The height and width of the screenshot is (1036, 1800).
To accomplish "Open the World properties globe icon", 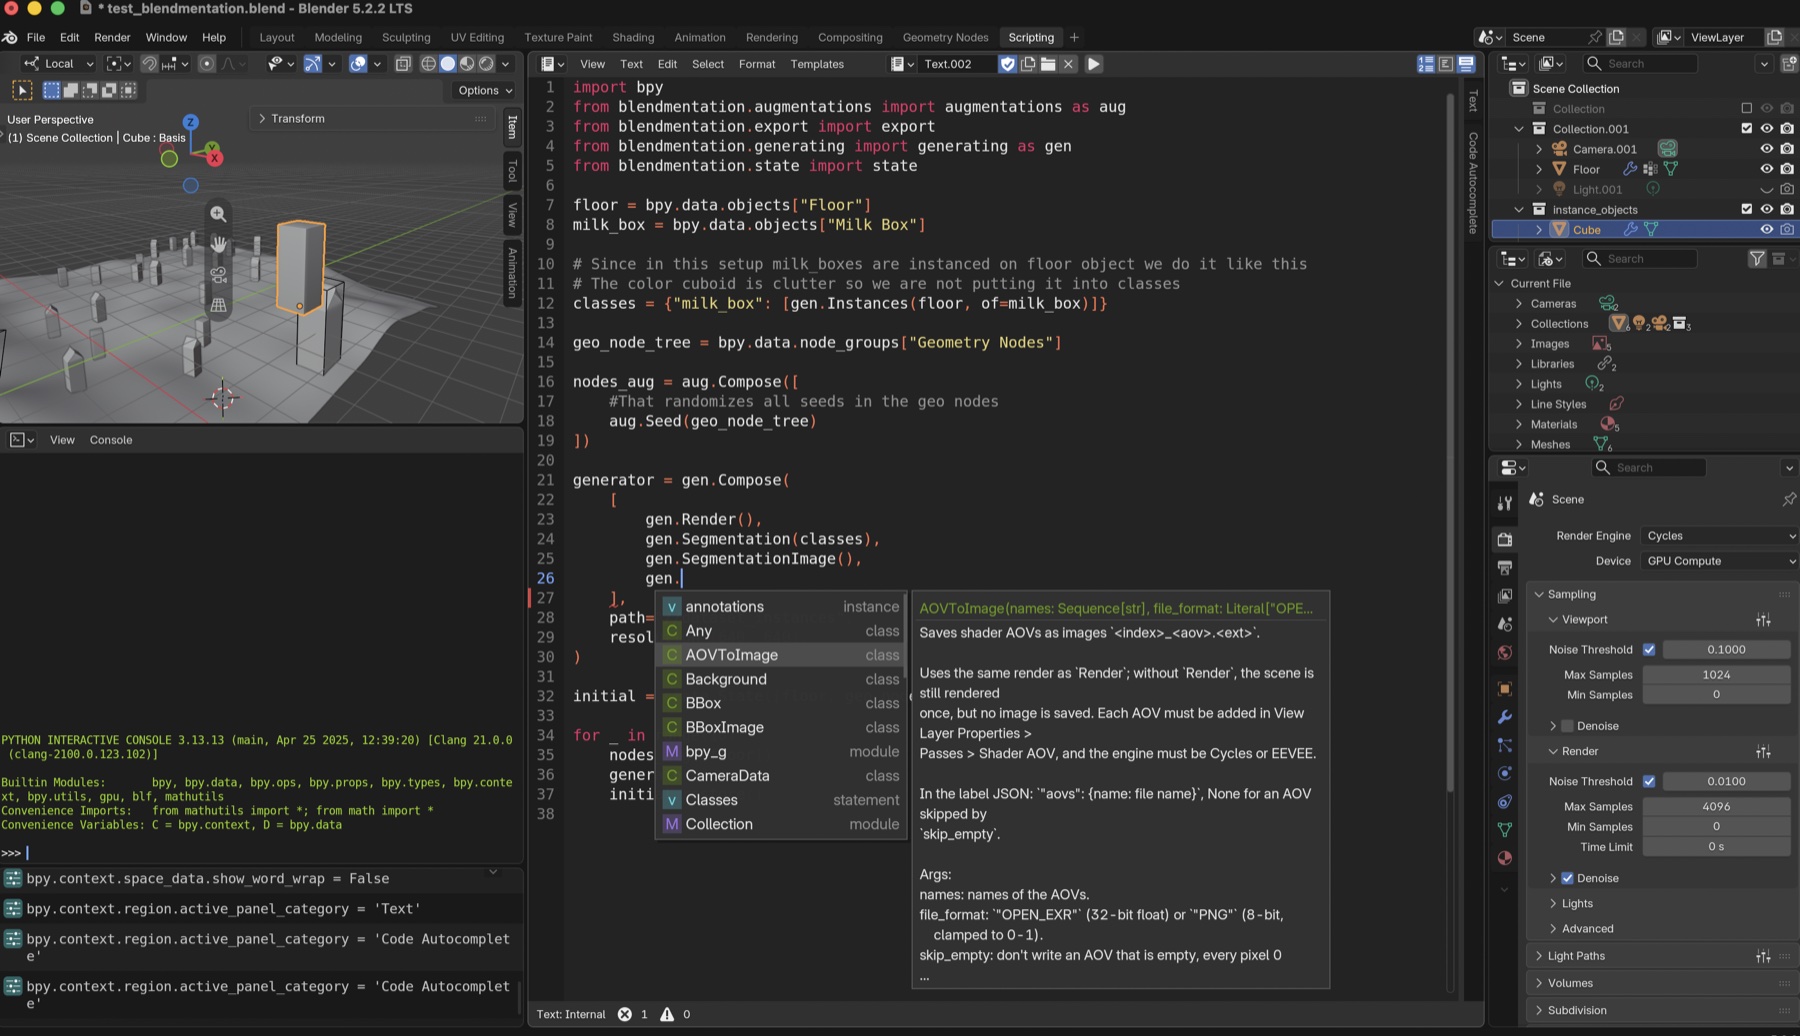I will pos(1504,653).
